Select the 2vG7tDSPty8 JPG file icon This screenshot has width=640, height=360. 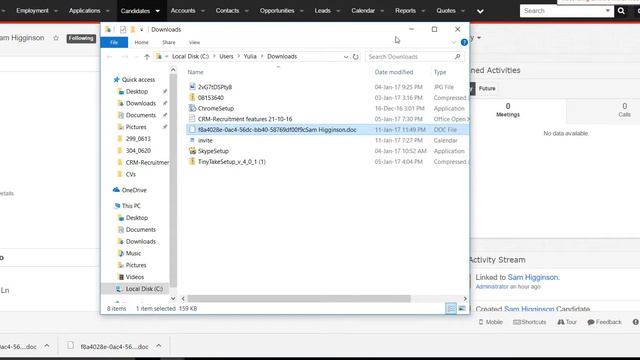point(192,87)
